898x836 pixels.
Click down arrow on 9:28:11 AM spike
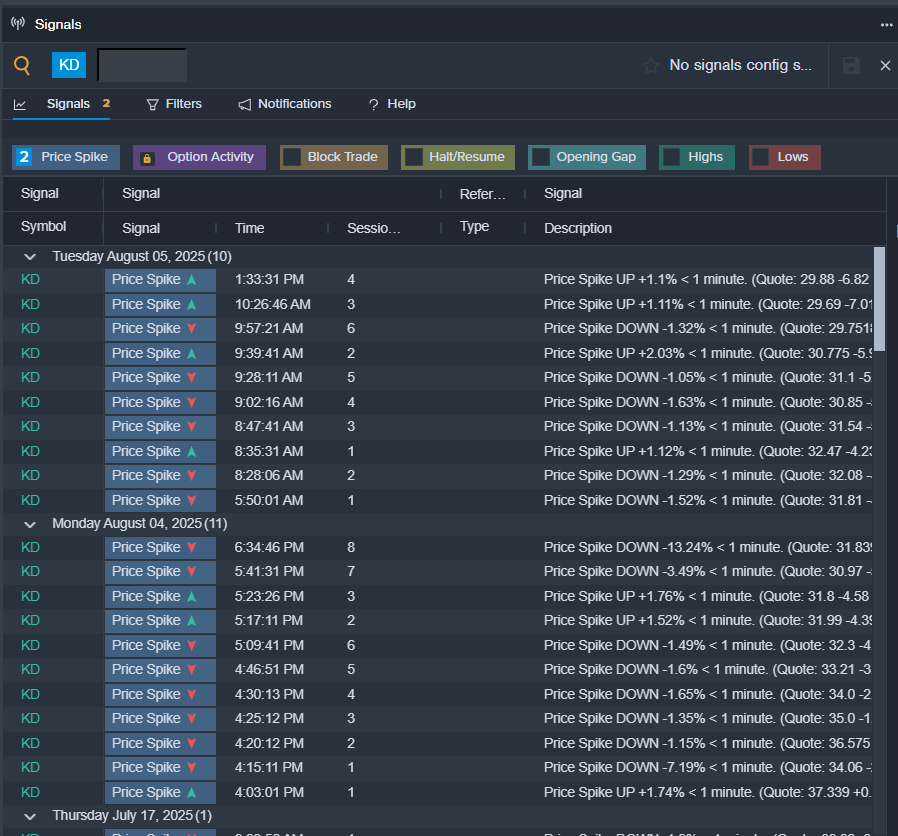pyautogui.click(x=192, y=377)
